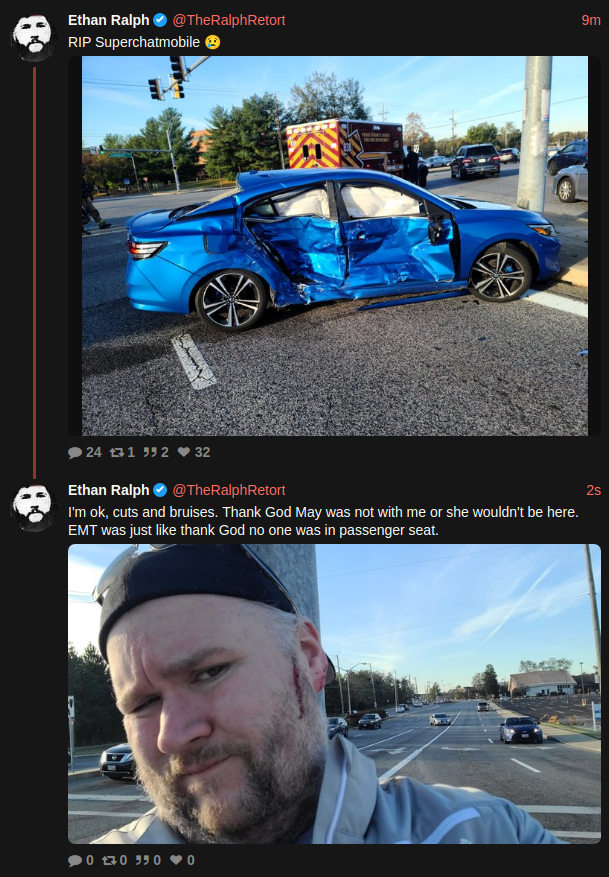Reply to the cuts and bruises post
609x877 pixels.
point(75,860)
